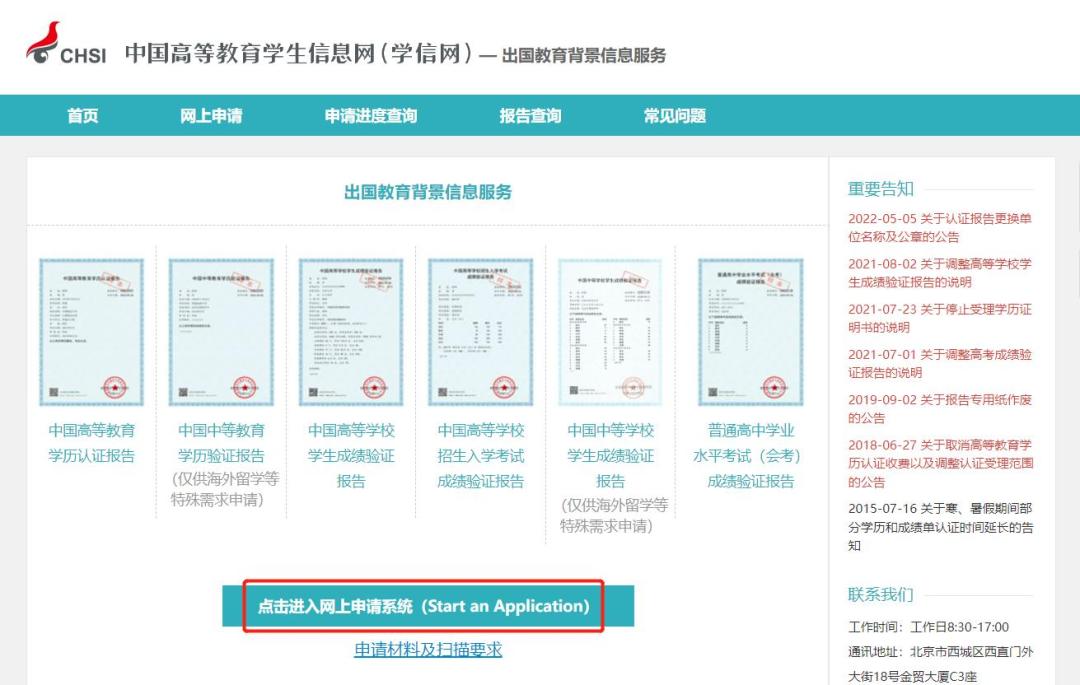The width and height of the screenshot is (1080, 685).
Task: Click the 出国教育背景信息服务 panel heading
Action: (428, 192)
